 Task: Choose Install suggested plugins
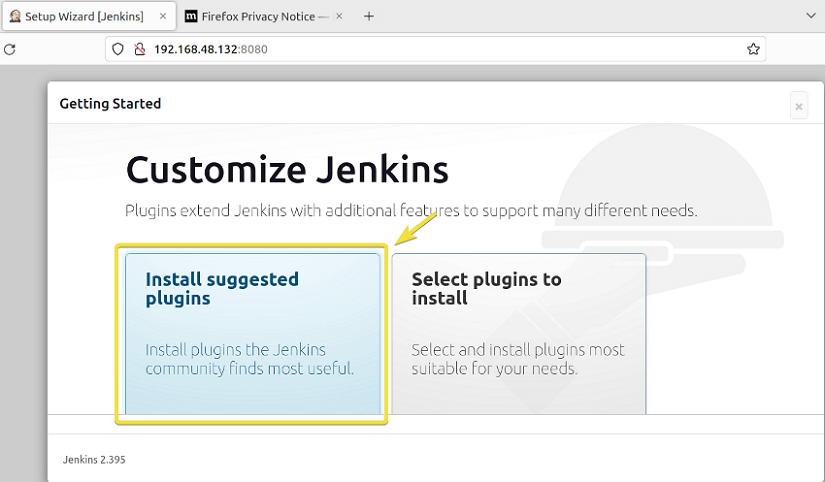pyautogui.click(x=253, y=334)
